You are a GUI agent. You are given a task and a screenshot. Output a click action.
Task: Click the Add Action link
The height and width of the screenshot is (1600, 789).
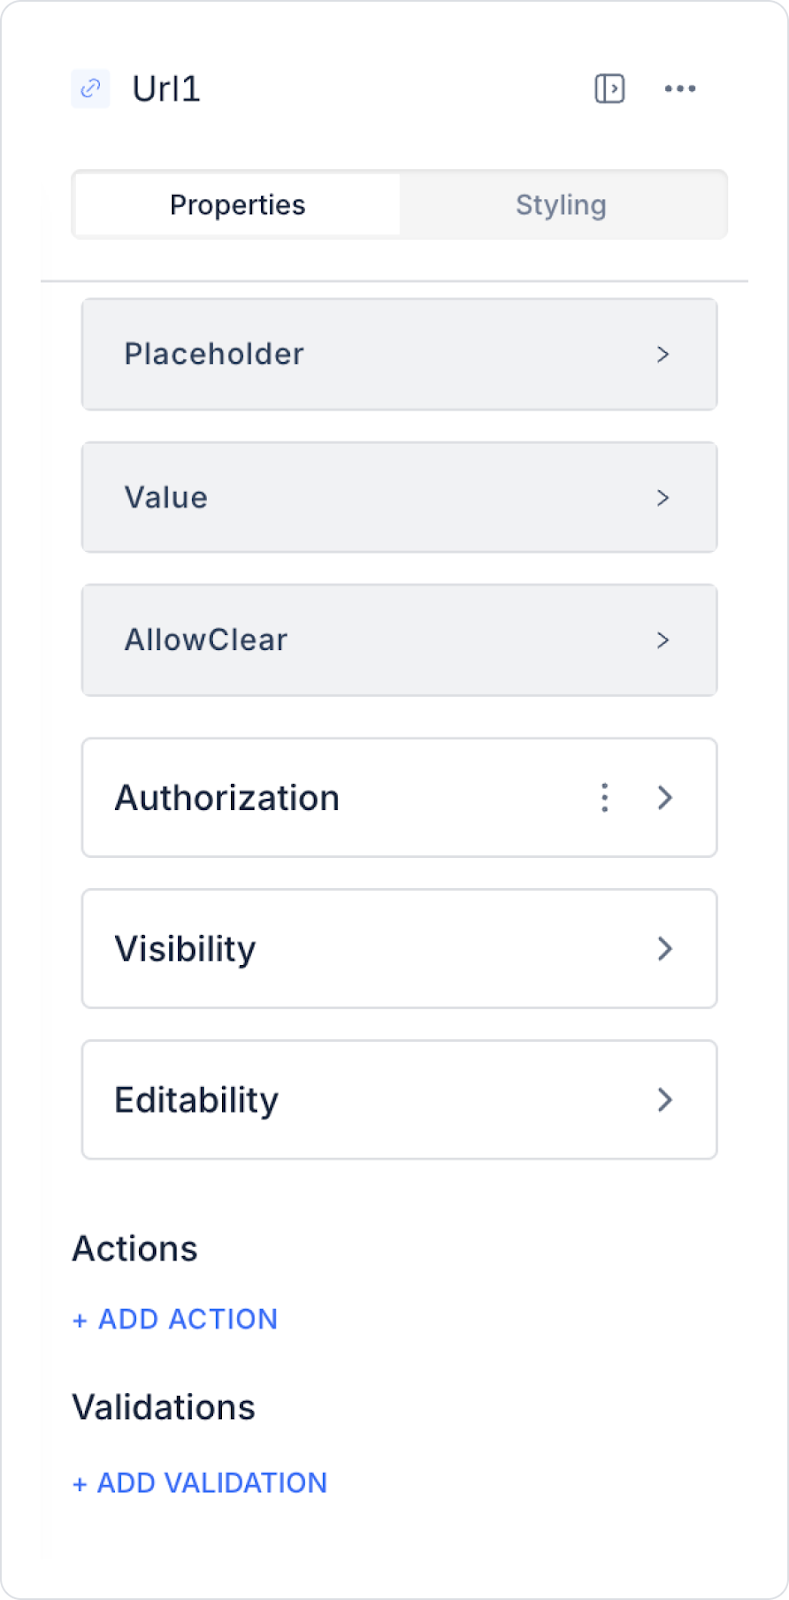coord(176,1319)
